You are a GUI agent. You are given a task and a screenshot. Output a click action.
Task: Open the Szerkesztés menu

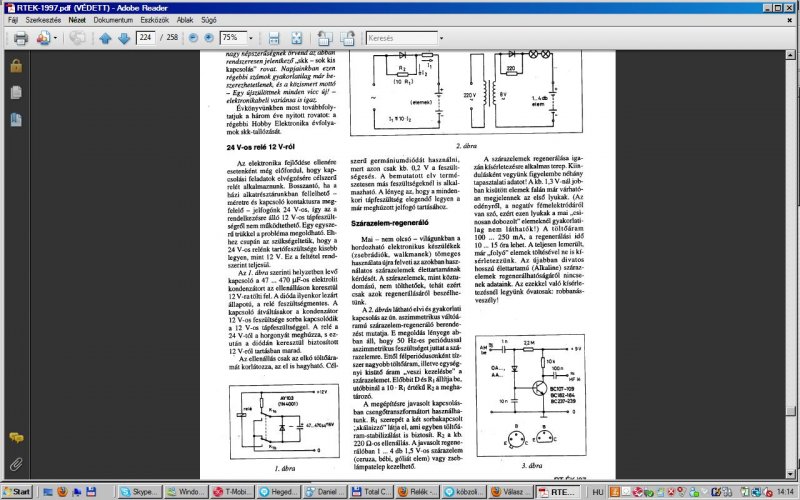43,20
